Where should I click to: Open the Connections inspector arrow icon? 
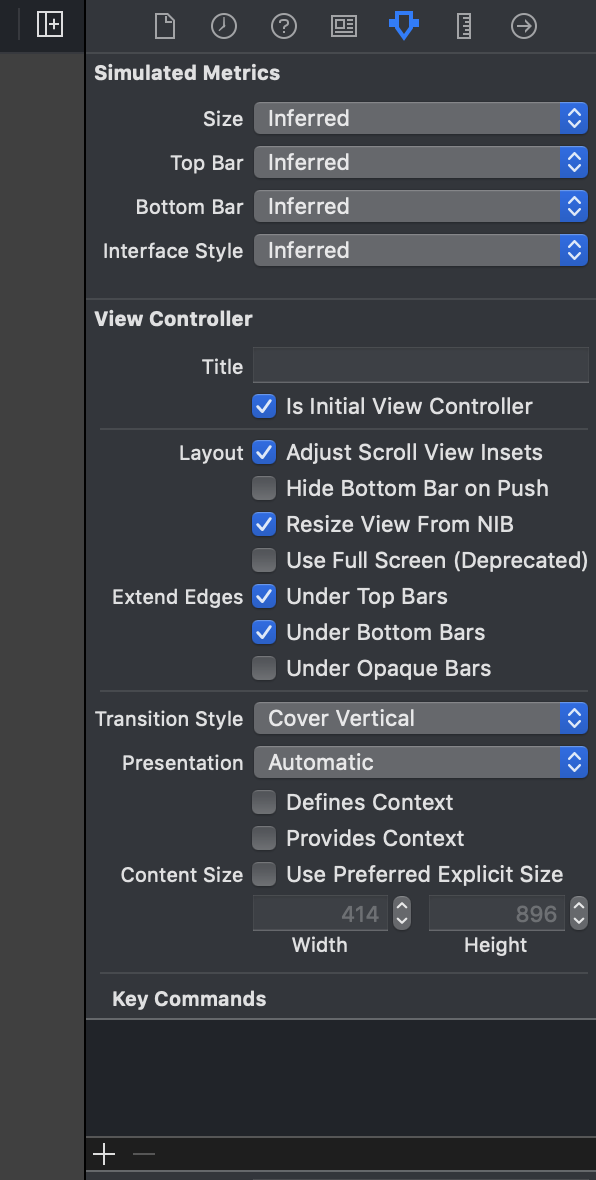(x=524, y=26)
